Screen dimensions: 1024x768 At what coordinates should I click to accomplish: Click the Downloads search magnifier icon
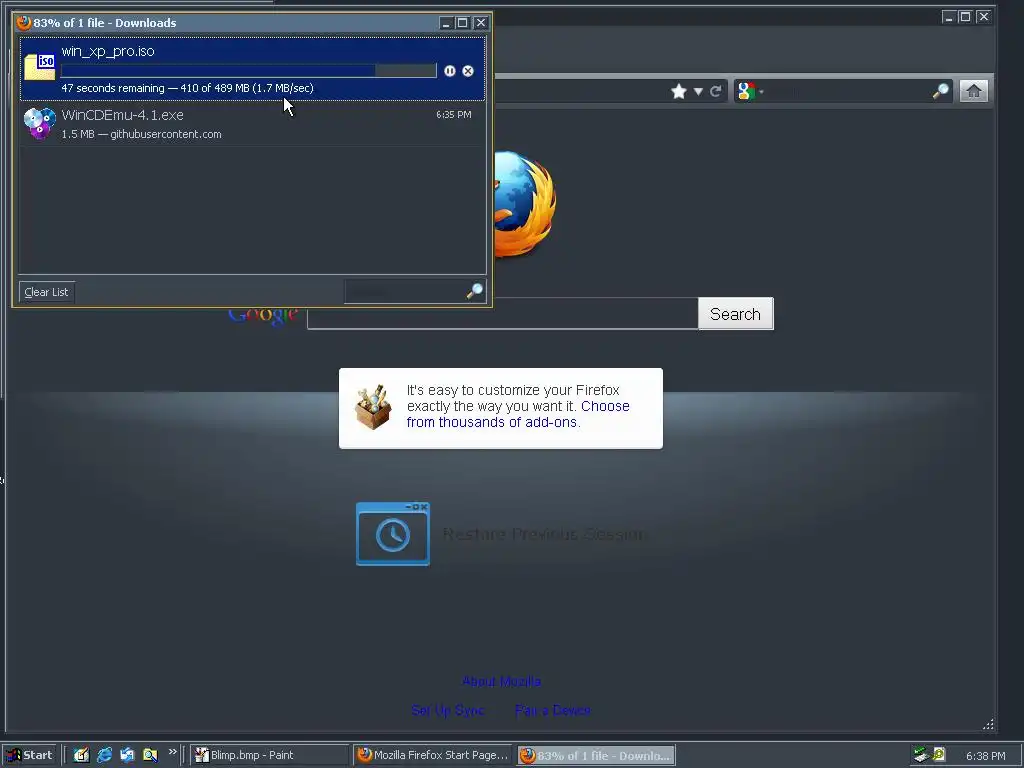[x=475, y=291]
